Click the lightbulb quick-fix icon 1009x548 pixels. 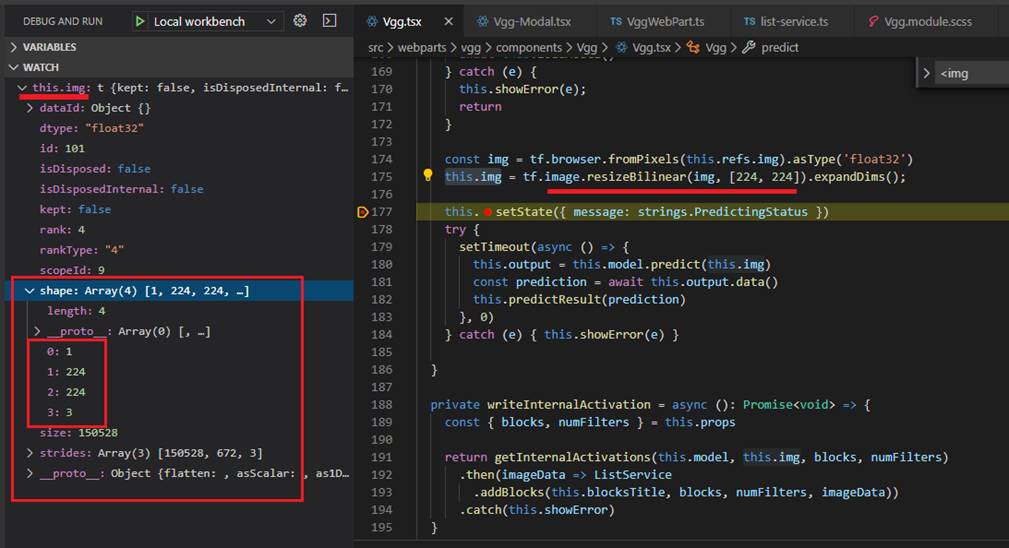pyautogui.click(x=427, y=174)
